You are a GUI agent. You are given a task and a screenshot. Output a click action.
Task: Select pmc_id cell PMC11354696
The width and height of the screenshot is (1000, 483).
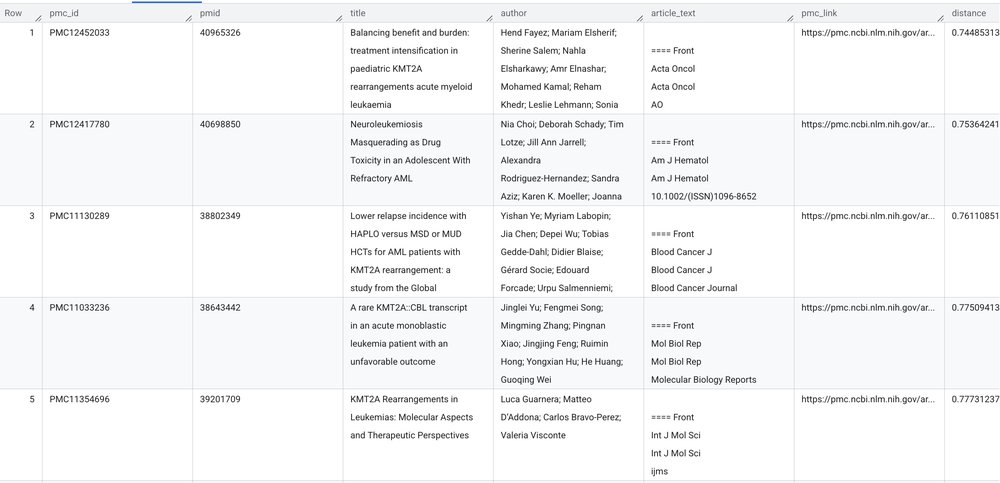click(78, 399)
